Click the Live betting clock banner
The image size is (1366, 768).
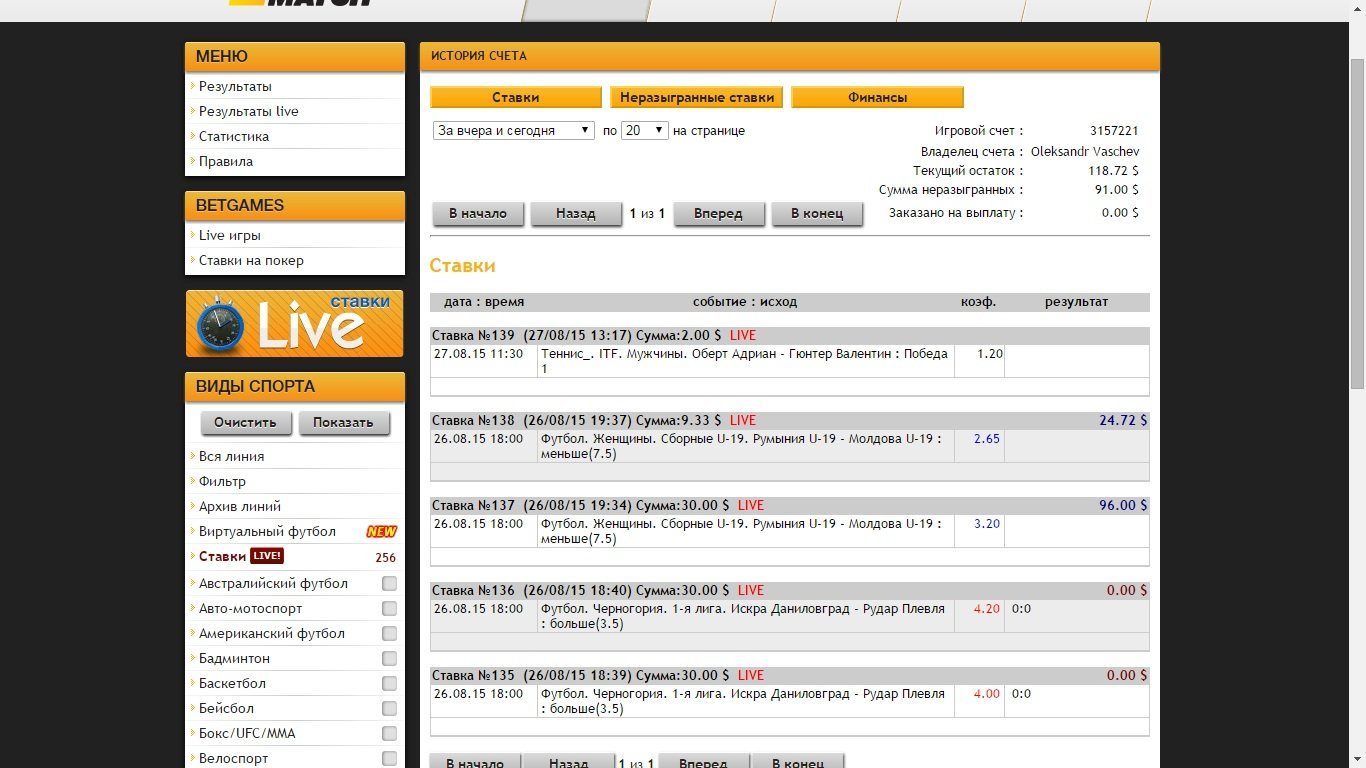pyautogui.click(x=294, y=324)
